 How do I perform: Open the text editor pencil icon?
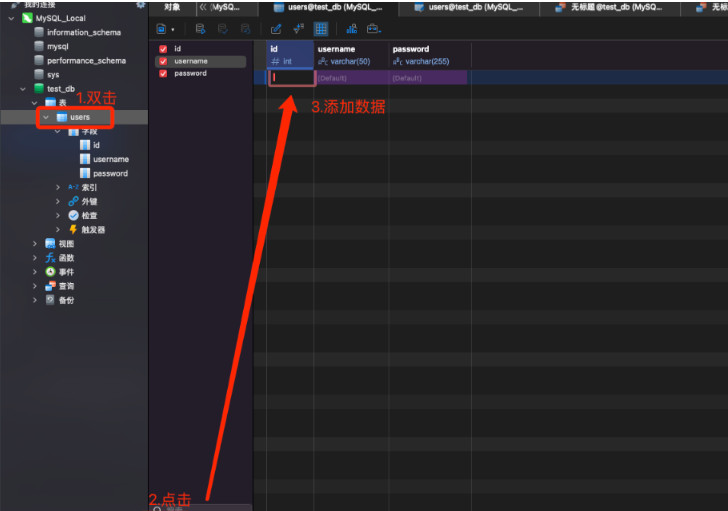tap(276, 29)
